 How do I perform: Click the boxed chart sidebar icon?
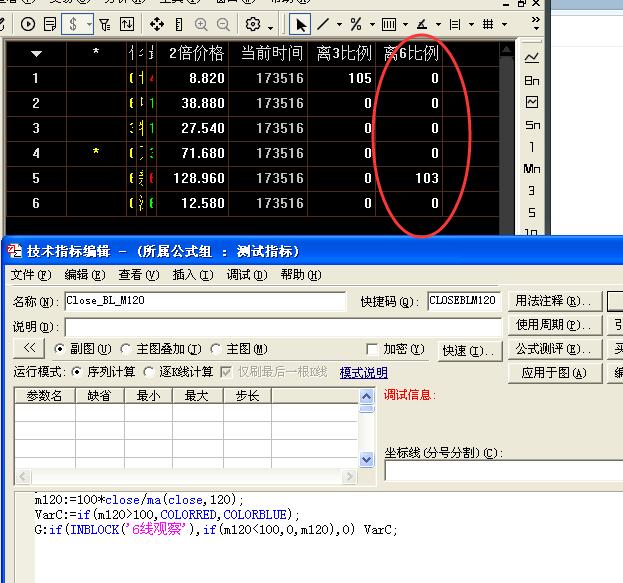pyautogui.click(x=532, y=102)
